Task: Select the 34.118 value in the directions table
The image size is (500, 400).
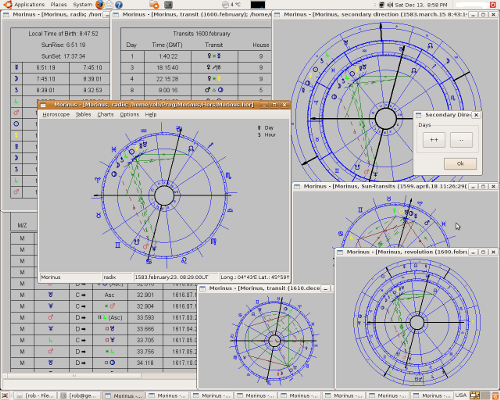Action: [145, 363]
